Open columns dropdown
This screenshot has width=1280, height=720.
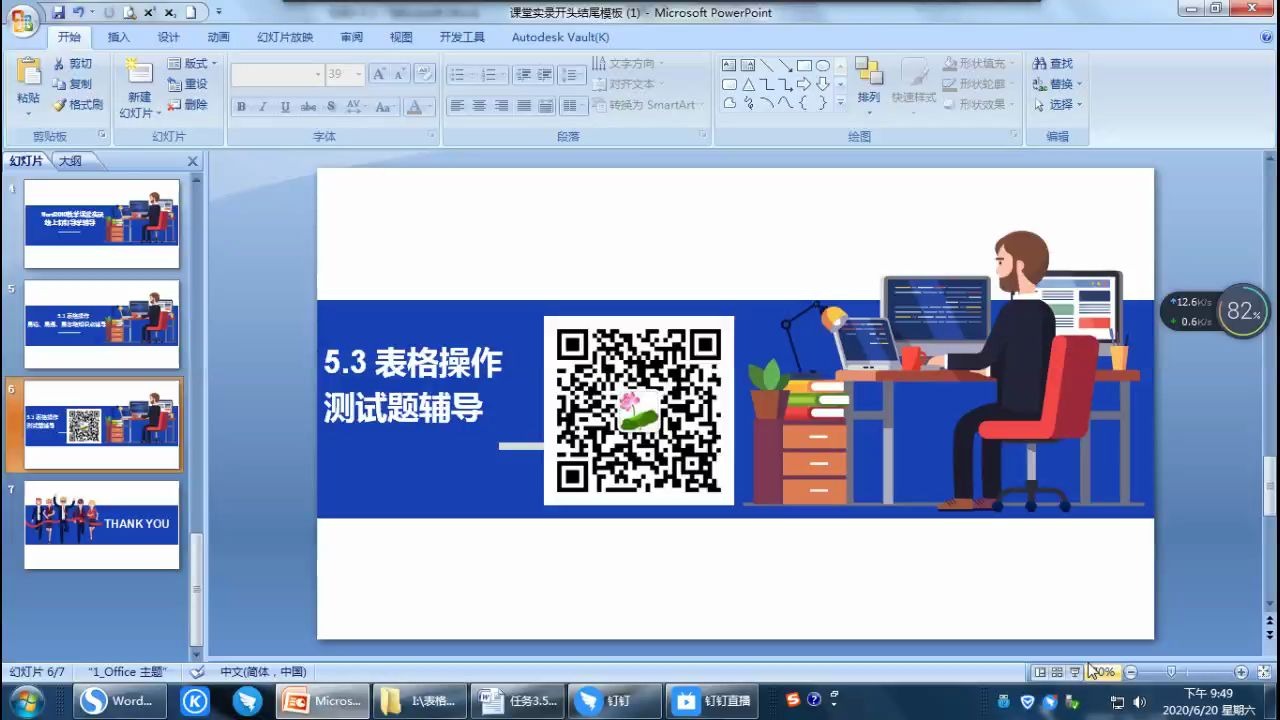(572, 106)
